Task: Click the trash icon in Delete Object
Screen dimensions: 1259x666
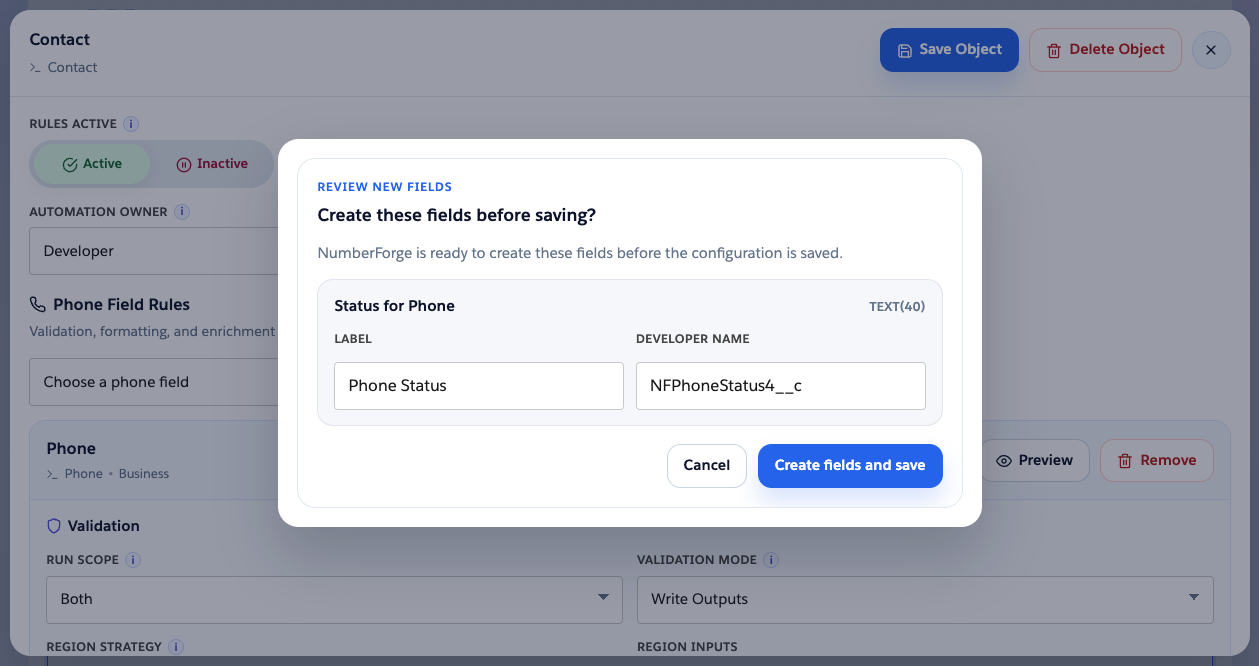Action: 1054,50
